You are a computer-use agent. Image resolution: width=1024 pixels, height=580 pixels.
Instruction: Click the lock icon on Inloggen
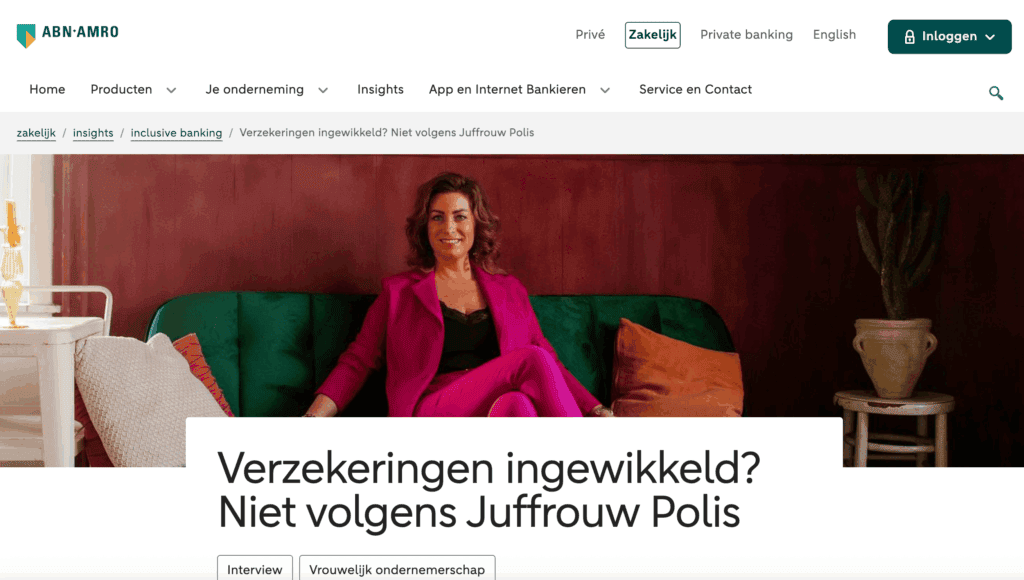coord(909,37)
